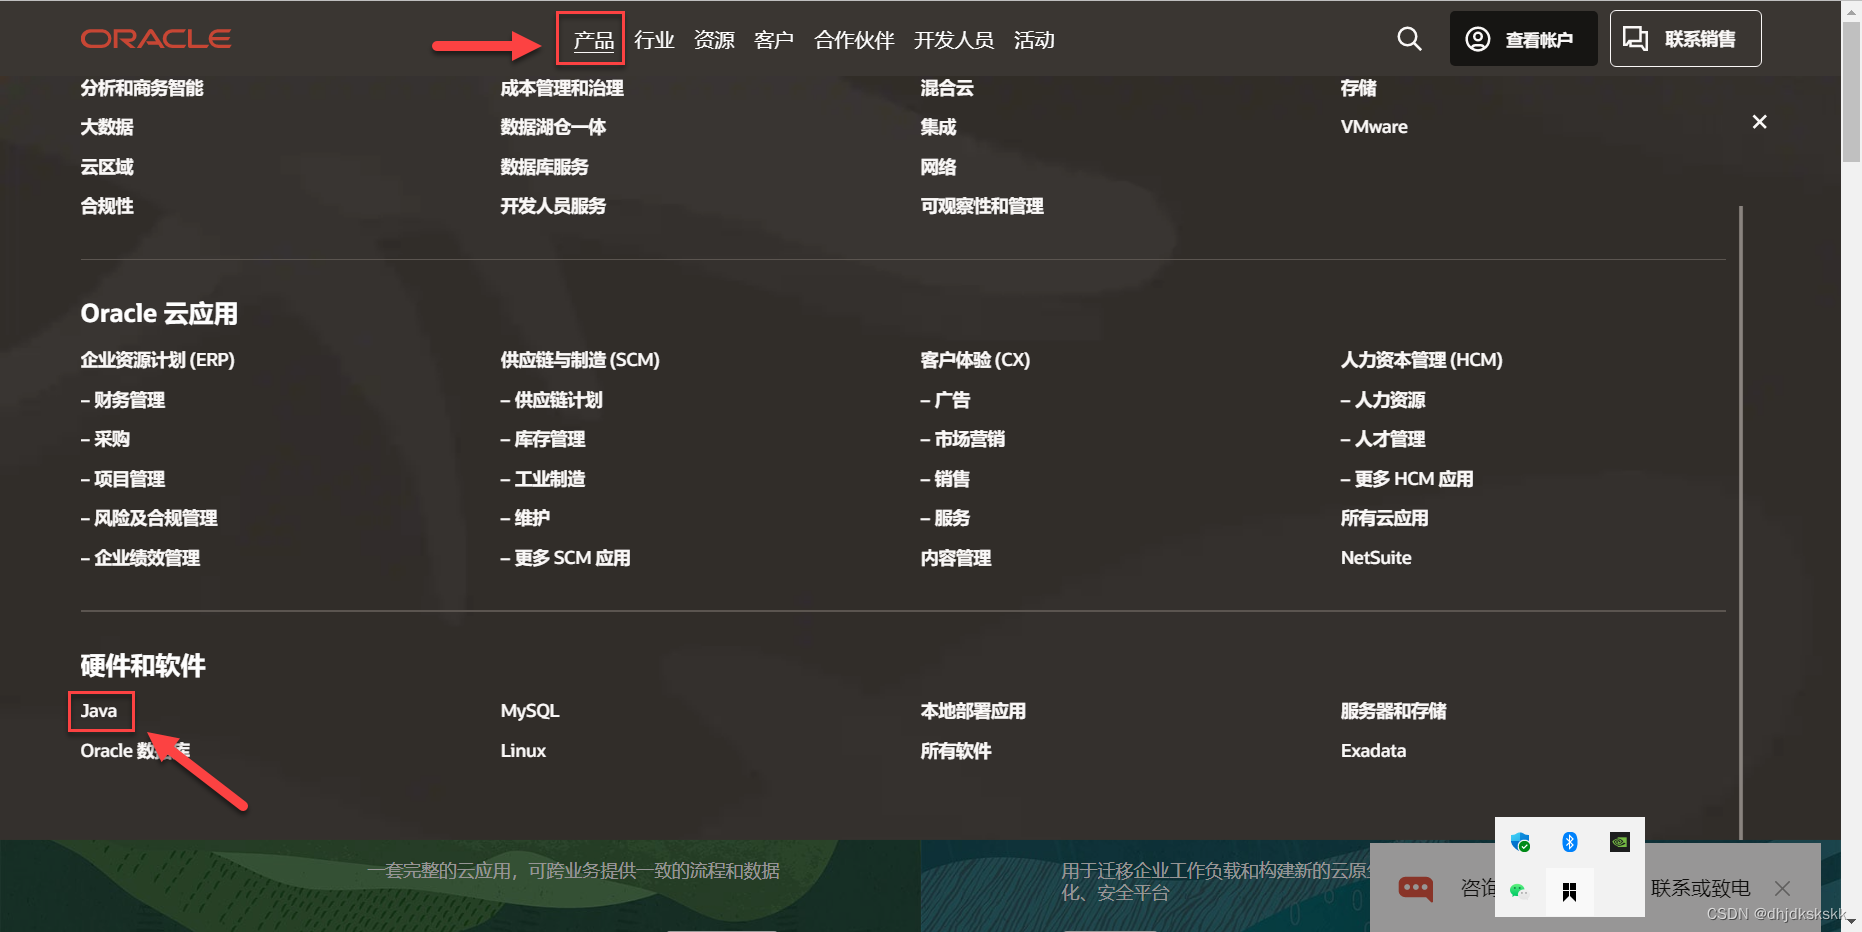Open 网络 link
Image resolution: width=1862 pixels, height=932 pixels.
coord(938,167)
